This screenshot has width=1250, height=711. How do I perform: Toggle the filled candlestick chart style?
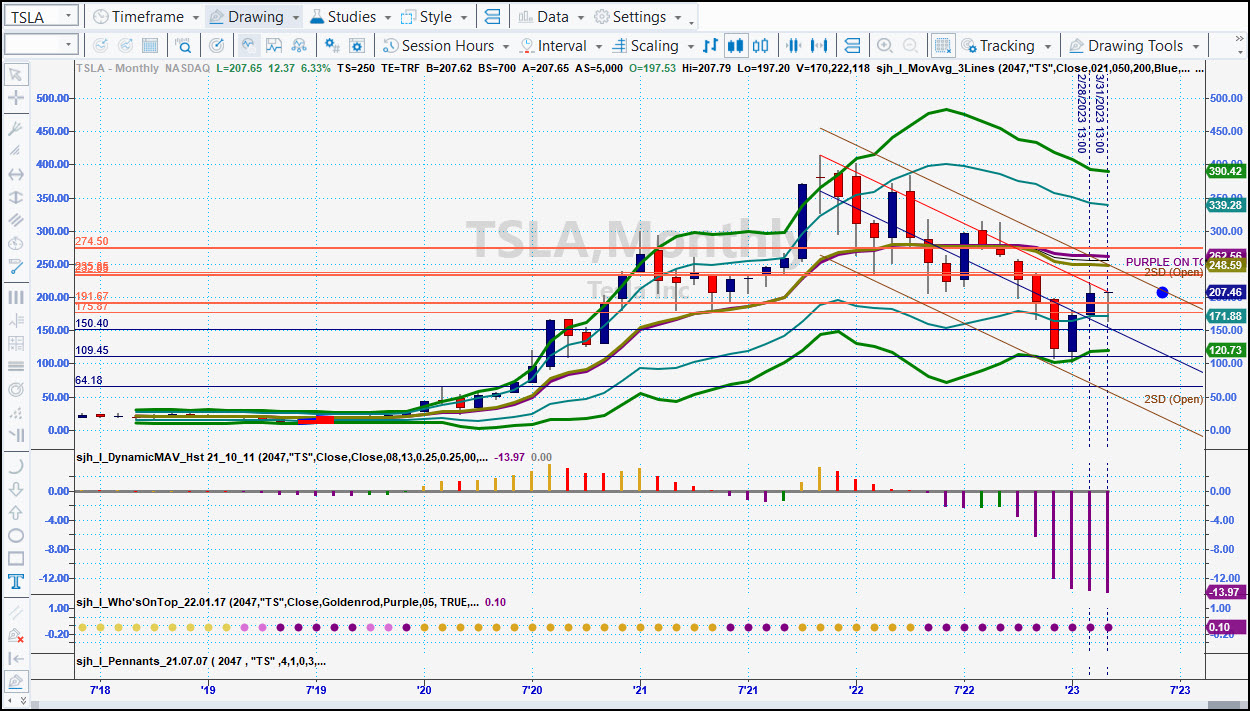pos(736,45)
